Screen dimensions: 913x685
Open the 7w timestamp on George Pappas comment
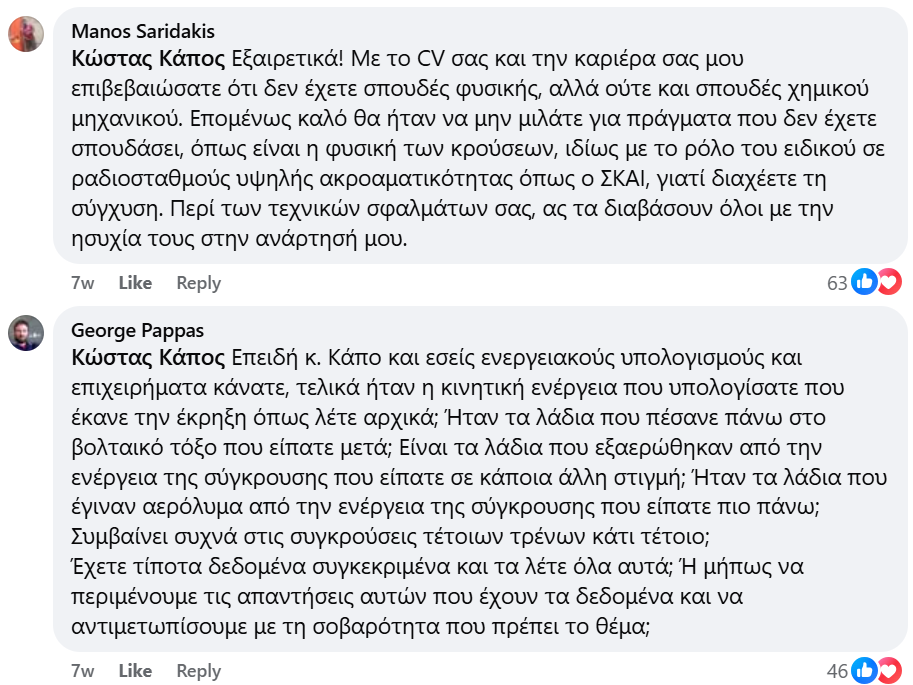click(82, 671)
